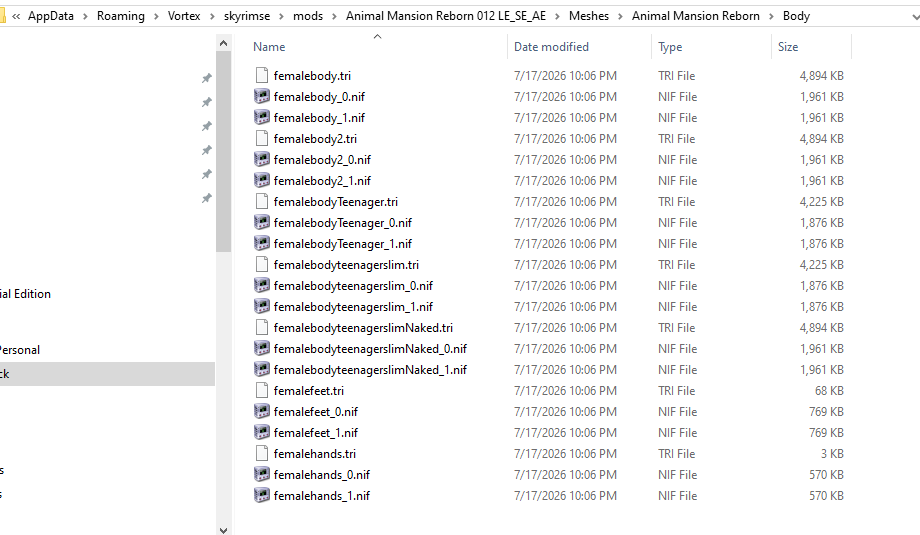Click the 68 KB size value
The height and width of the screenshot is (535, 920).
pyautogui.click(x=829, y=391)
